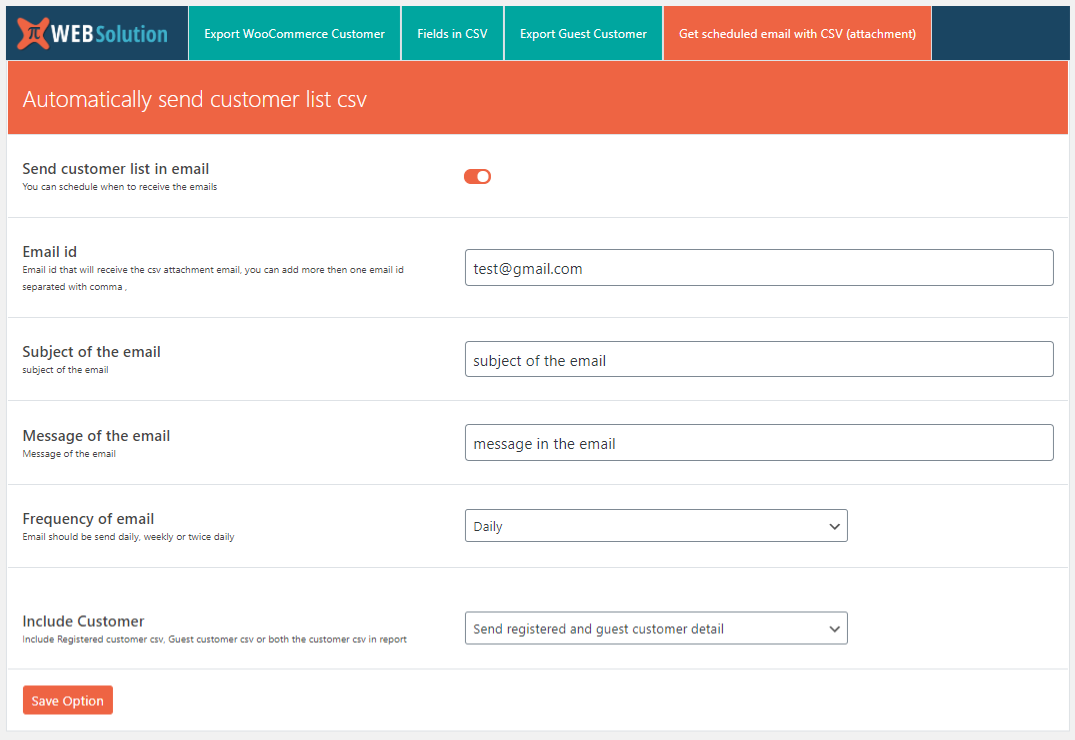
Task: Open the Export WooCommerce Customer tab
Action: [294, 33]
